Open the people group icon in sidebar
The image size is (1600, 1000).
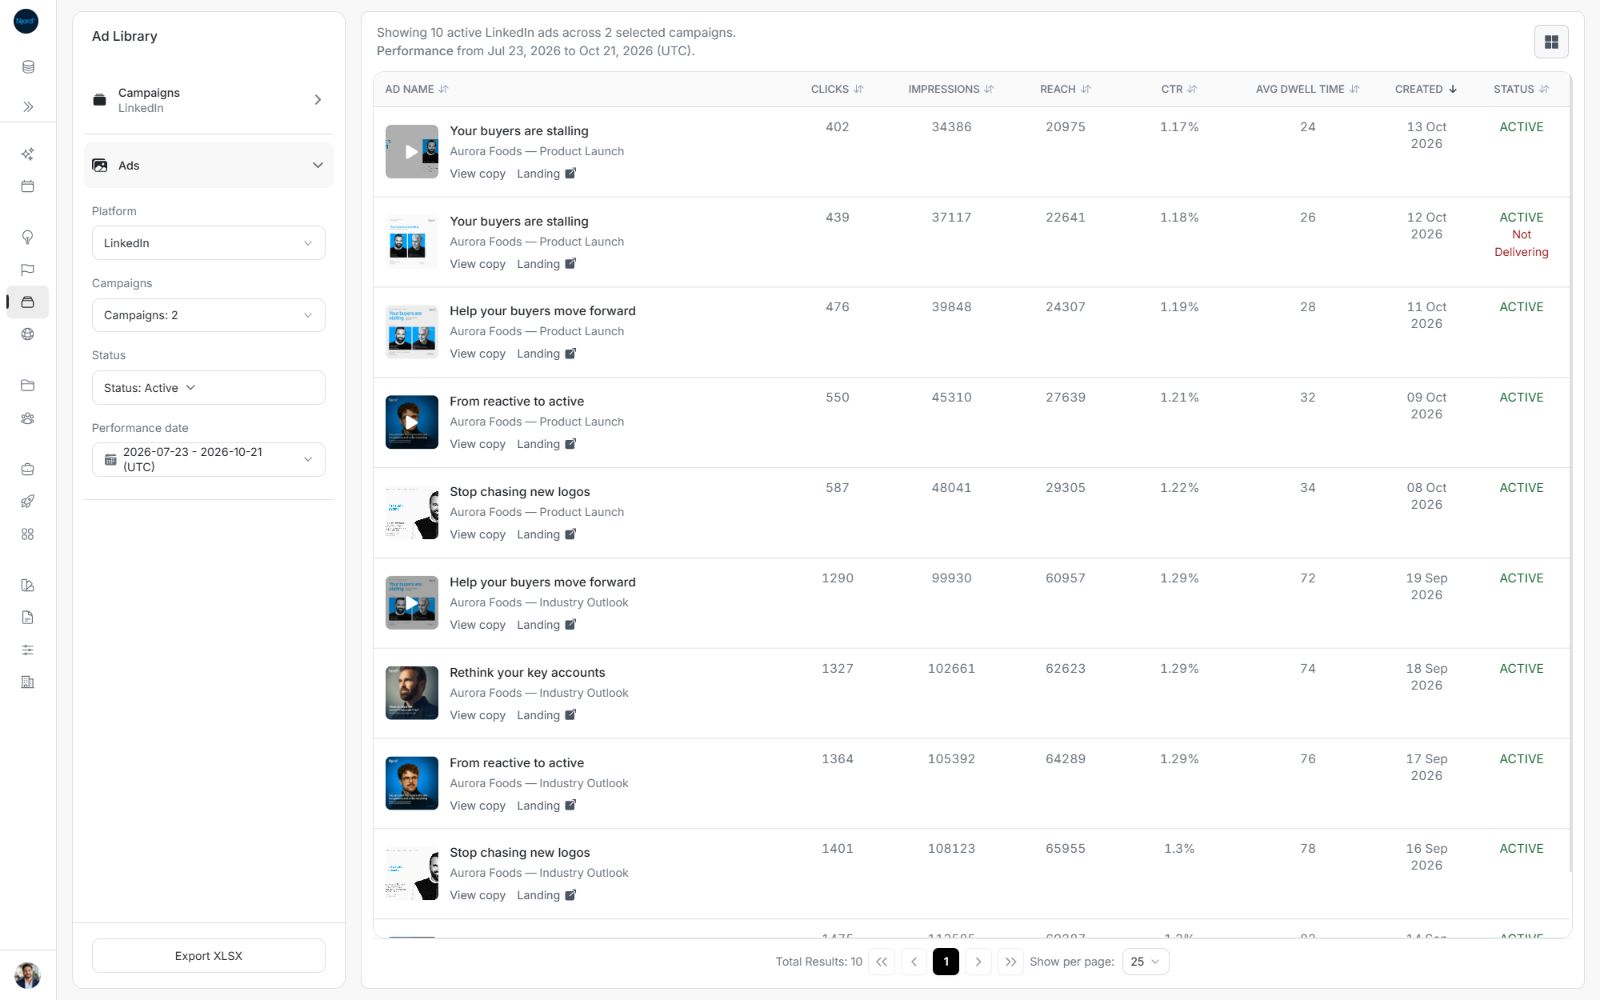(28, 418)
